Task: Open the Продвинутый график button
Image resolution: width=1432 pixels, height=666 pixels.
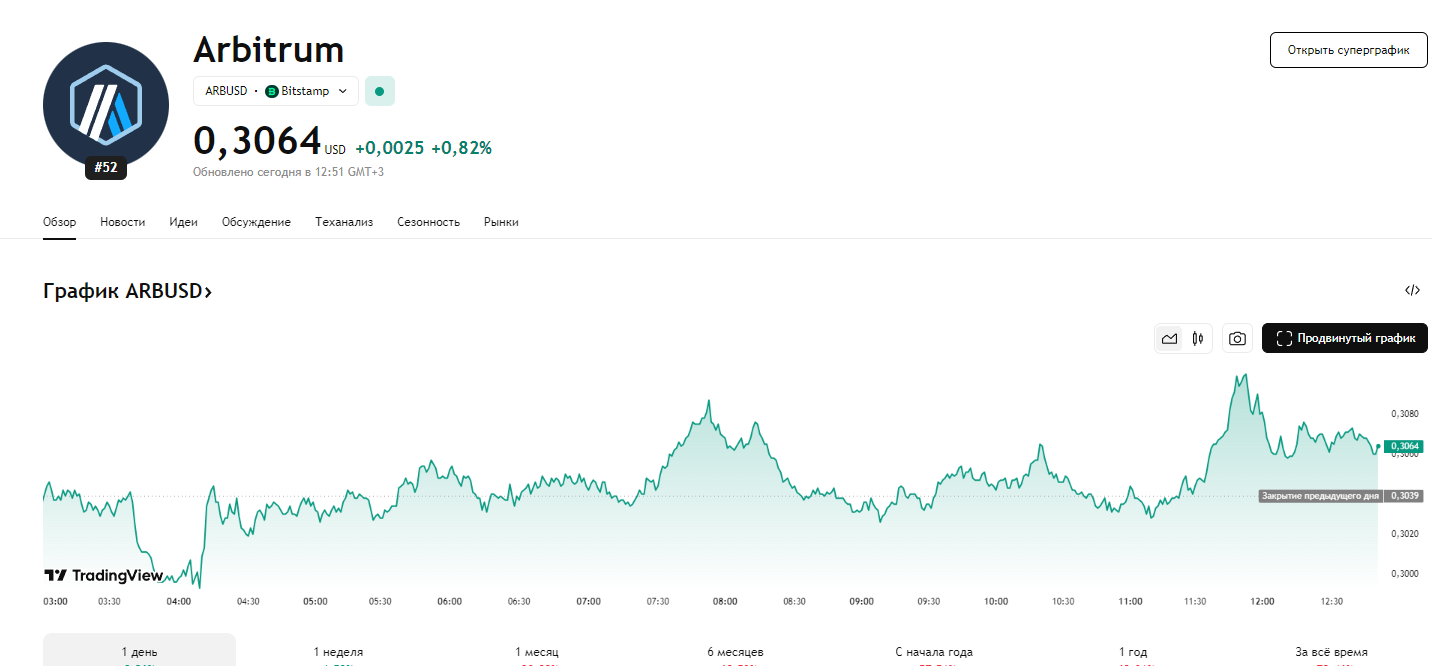Action: click(x=1345, y=339)
